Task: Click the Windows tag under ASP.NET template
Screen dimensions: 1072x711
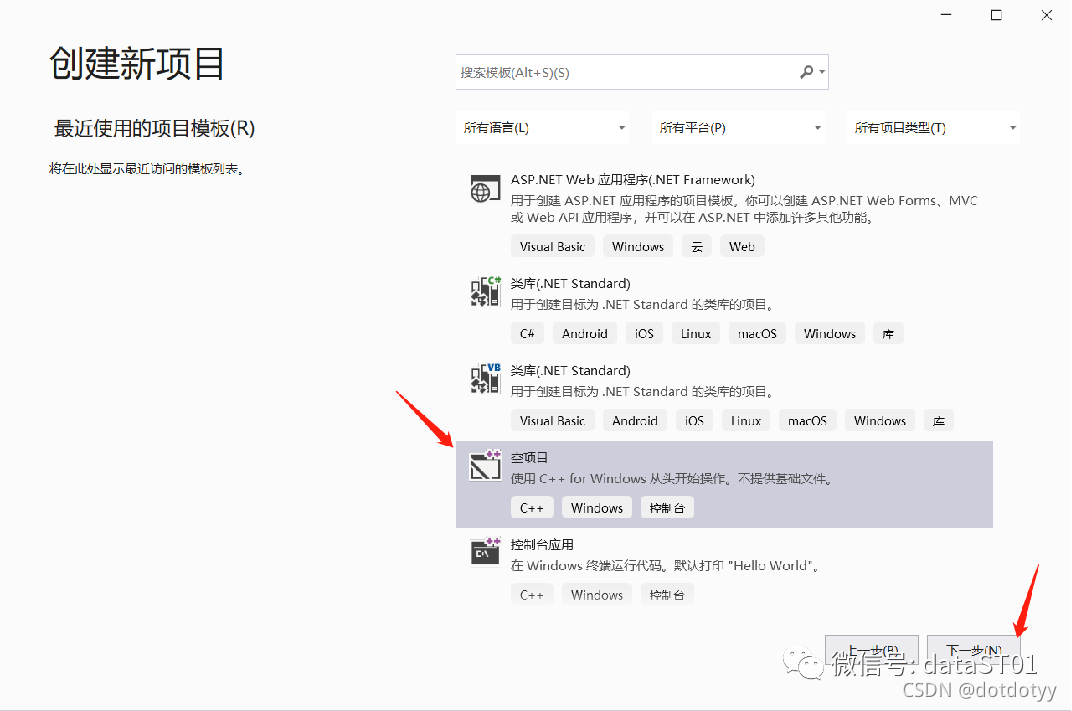Action: pyautogui.click(x=638, y=246)
